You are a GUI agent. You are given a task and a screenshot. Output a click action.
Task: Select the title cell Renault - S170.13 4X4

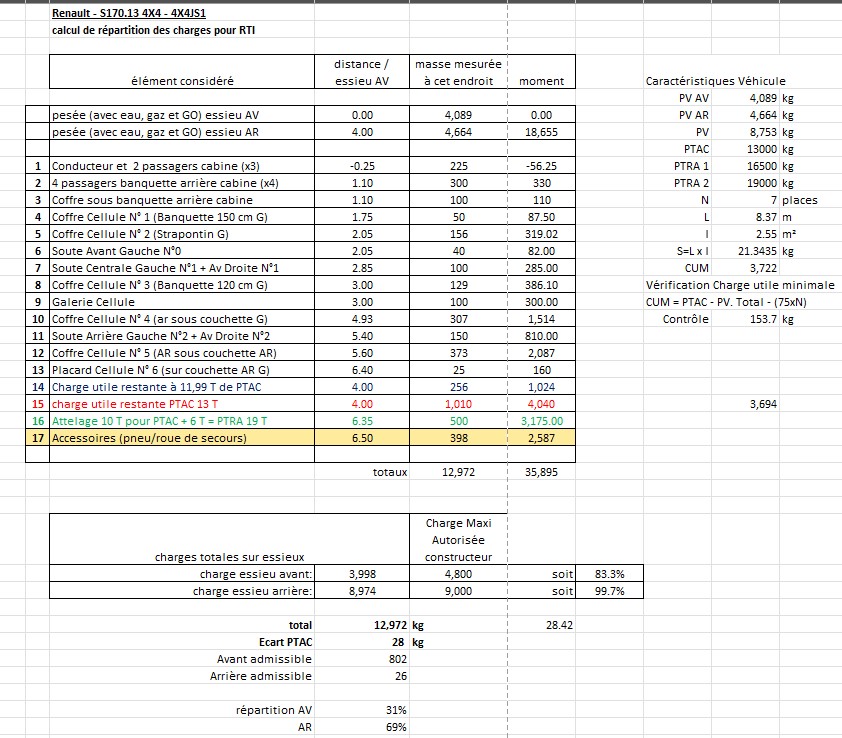click(x=123, y=15)
